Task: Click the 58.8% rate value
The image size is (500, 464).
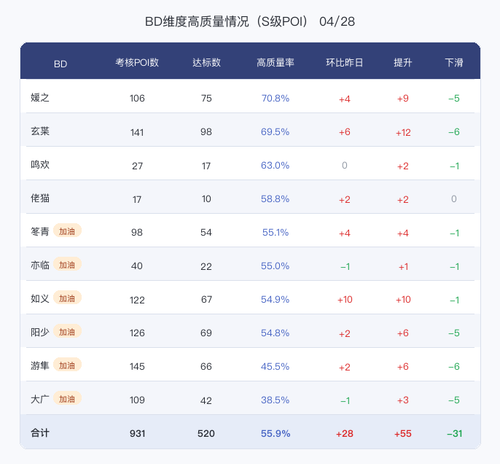Action: pyautogui.click(x=275, y=199)
